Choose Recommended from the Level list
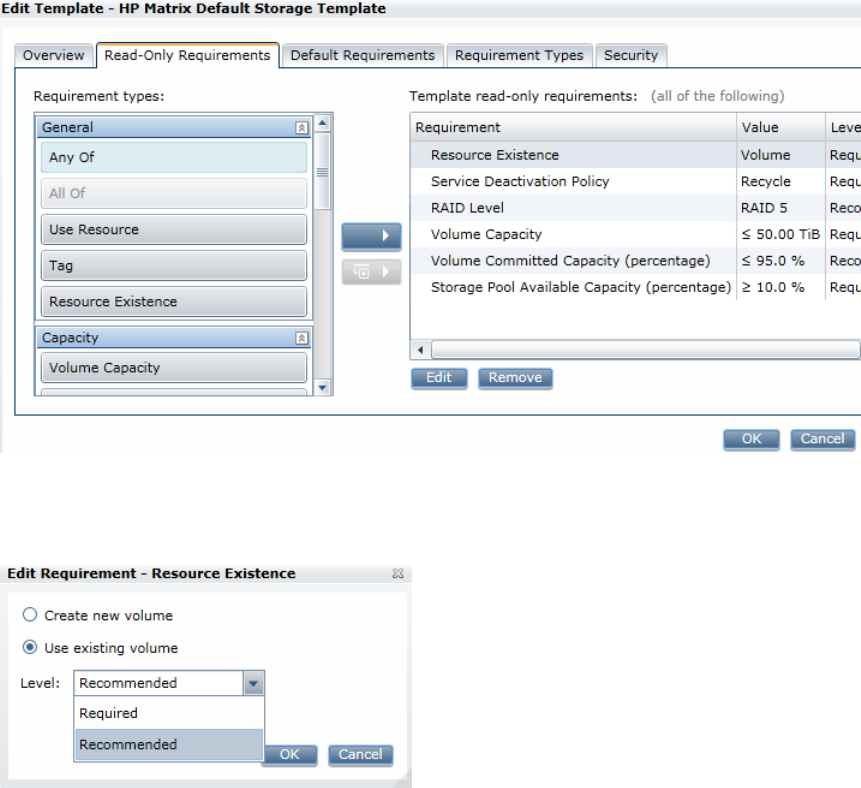 click(x=169, y=745)
